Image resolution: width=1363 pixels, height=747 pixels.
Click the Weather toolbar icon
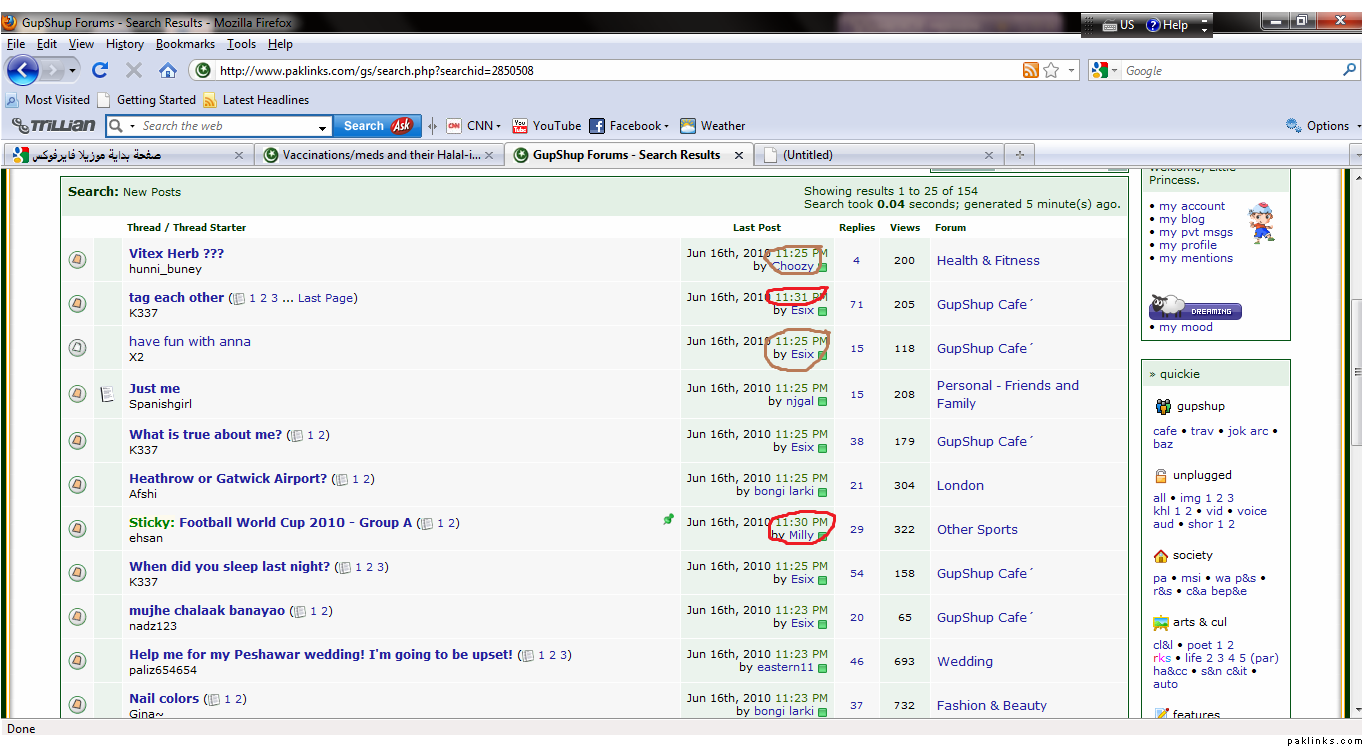coord(712,126)
